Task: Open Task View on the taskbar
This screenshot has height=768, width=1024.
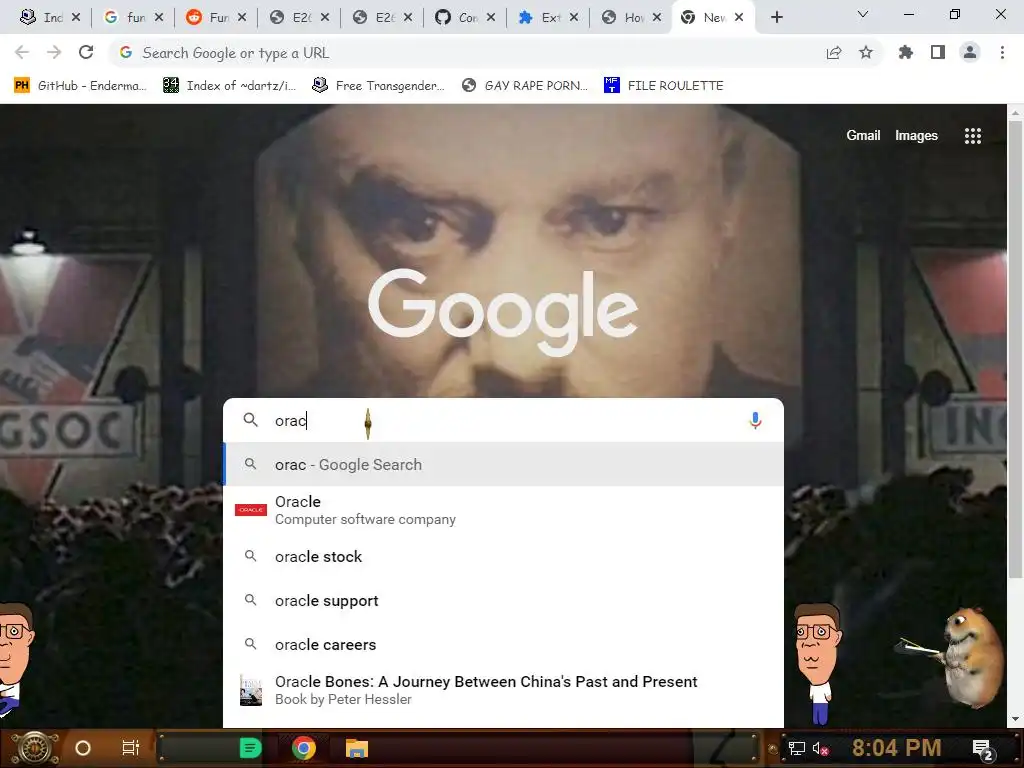Action: [x=131, y=748]
